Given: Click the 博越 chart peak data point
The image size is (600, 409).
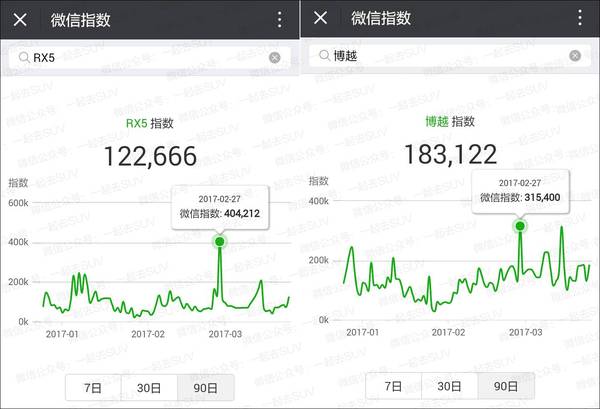Looking at the screenshot, I should 520,226.
